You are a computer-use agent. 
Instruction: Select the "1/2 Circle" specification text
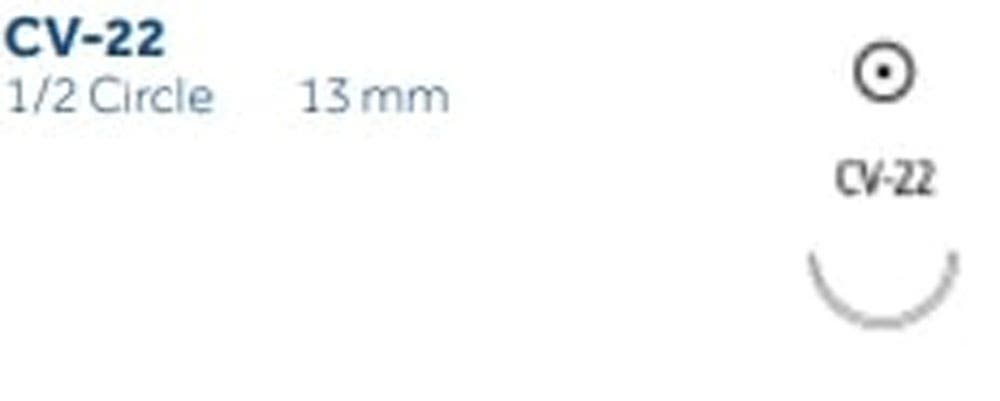pyautogui.click(x=108, y=97)
